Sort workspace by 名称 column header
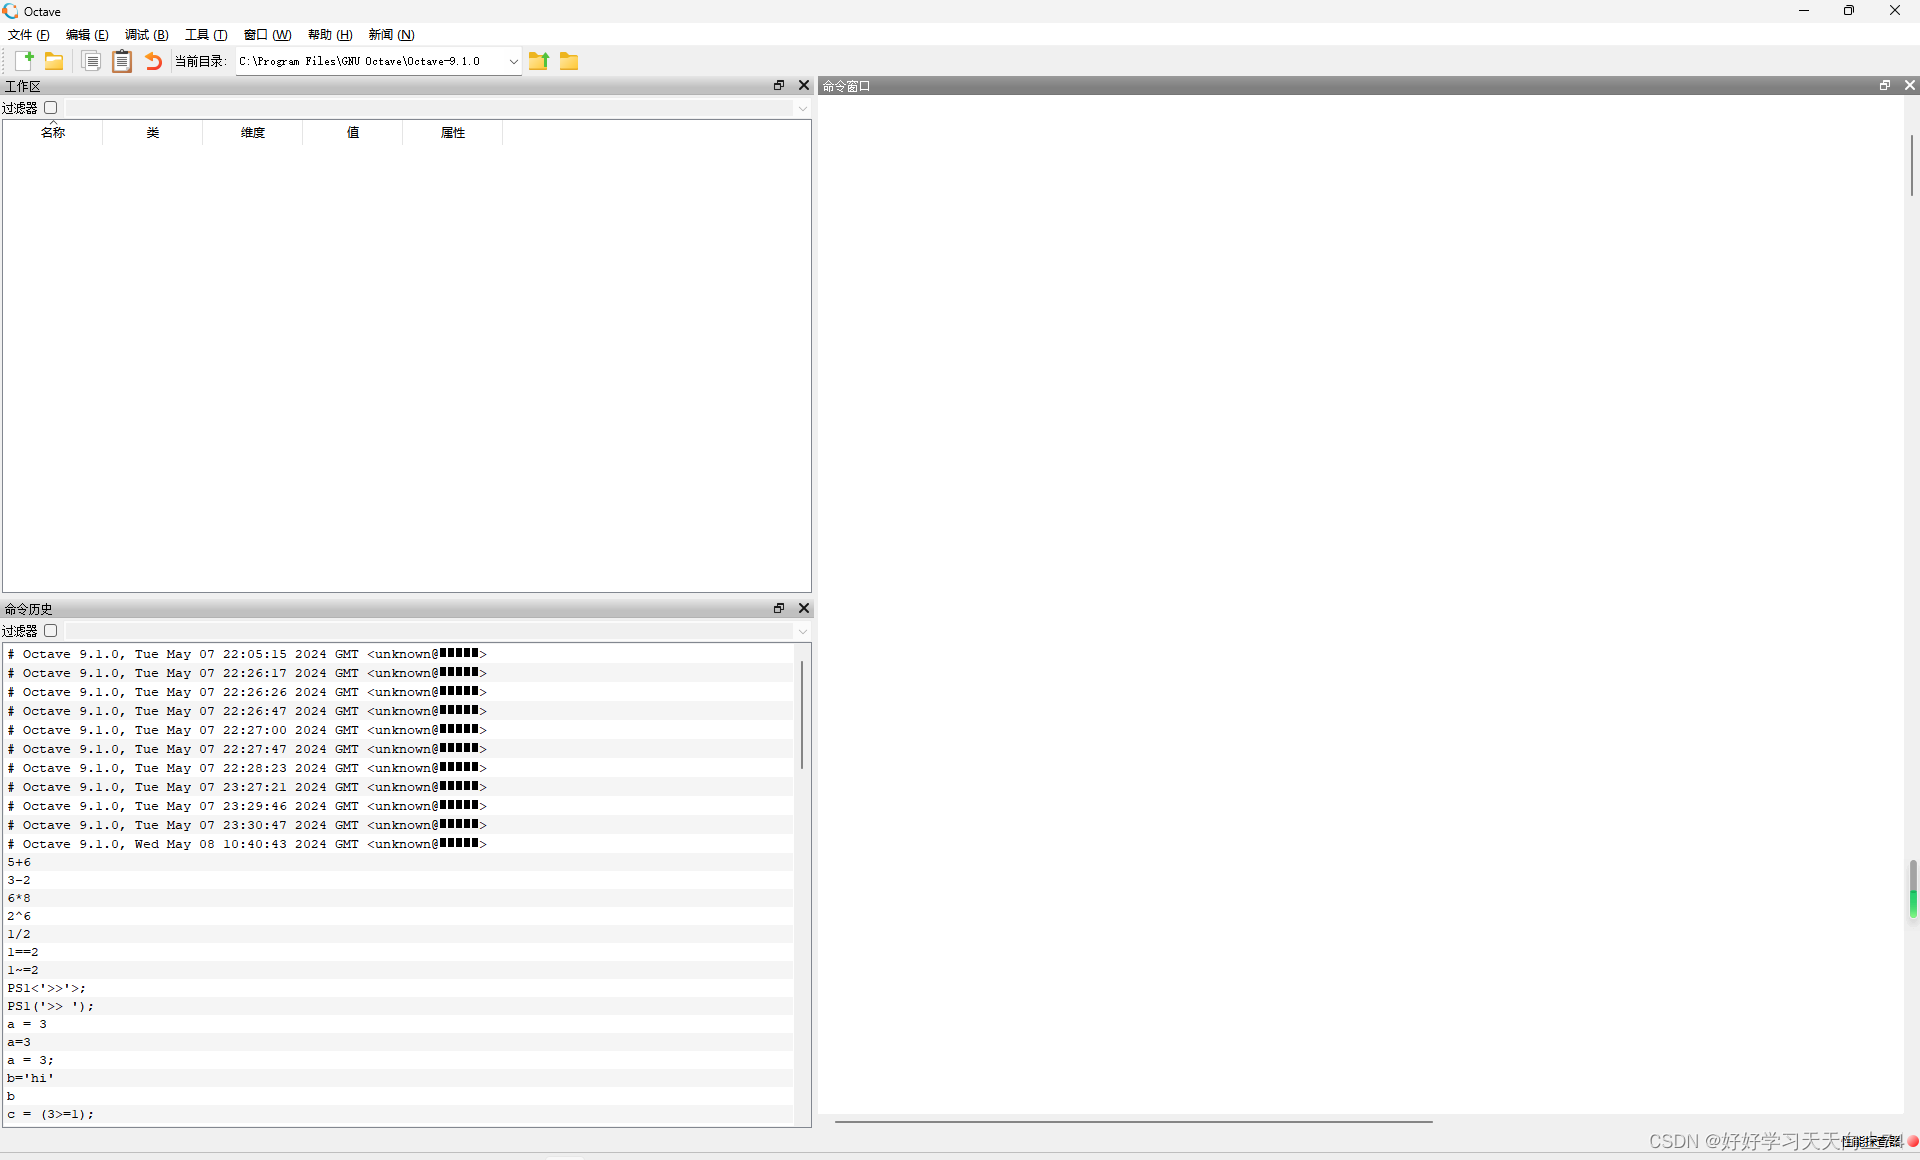 53,133
